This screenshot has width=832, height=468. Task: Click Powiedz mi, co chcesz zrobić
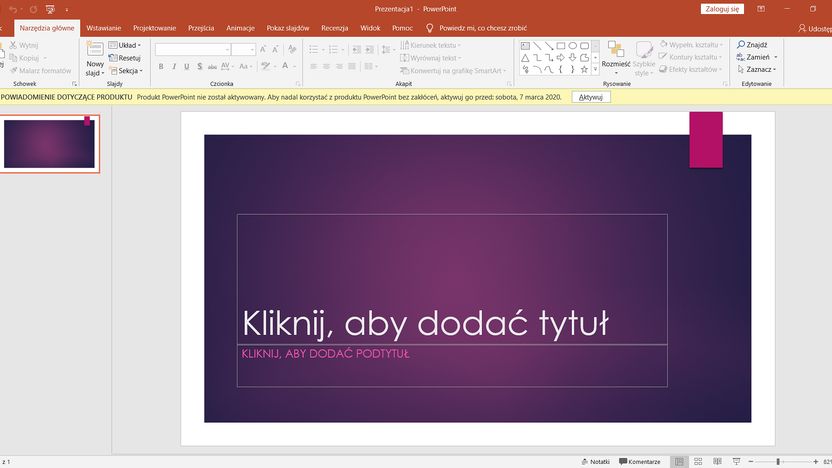pos(476,28)
